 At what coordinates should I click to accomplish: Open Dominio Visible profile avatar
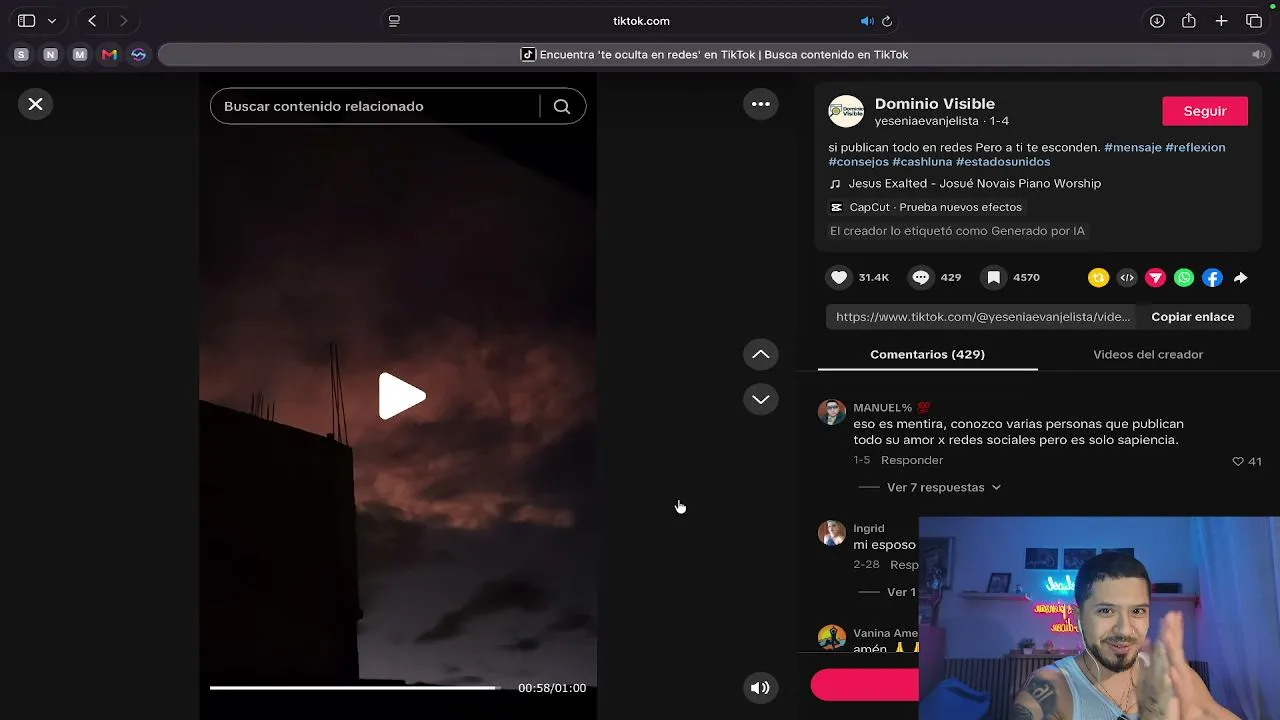[846, 111]
